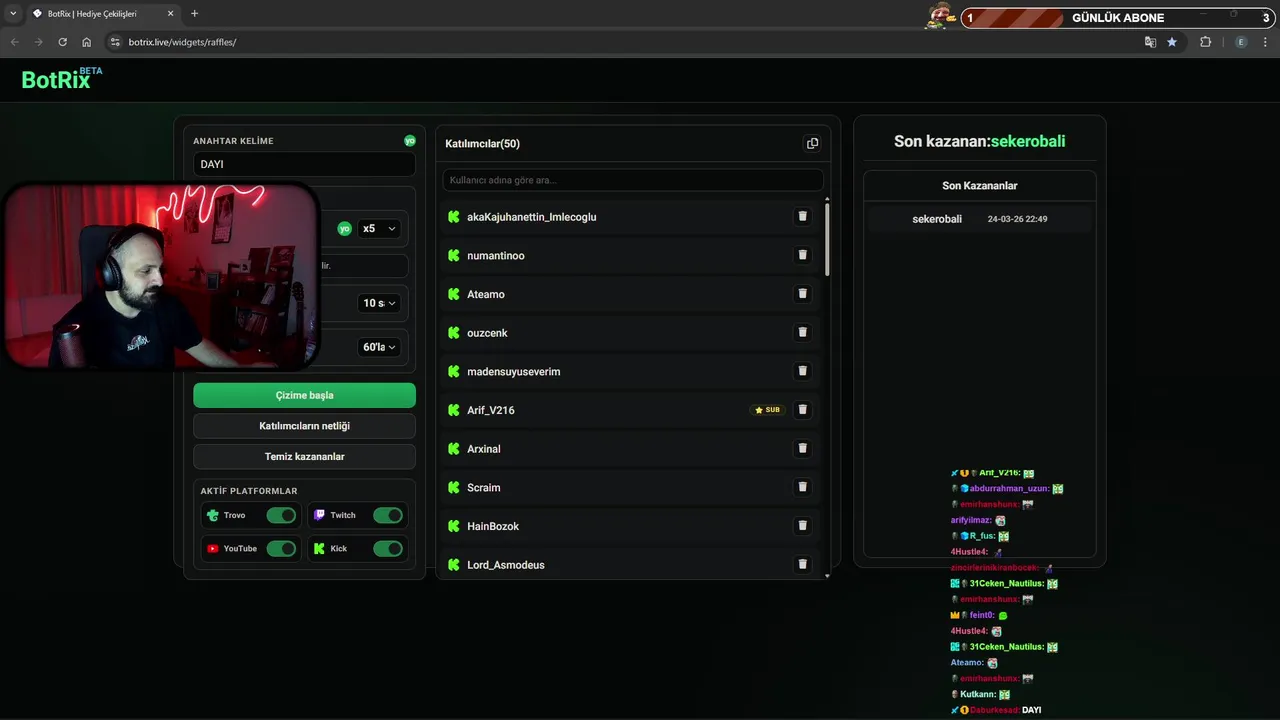Click the browser address bar URL

(x=182, y=42)
